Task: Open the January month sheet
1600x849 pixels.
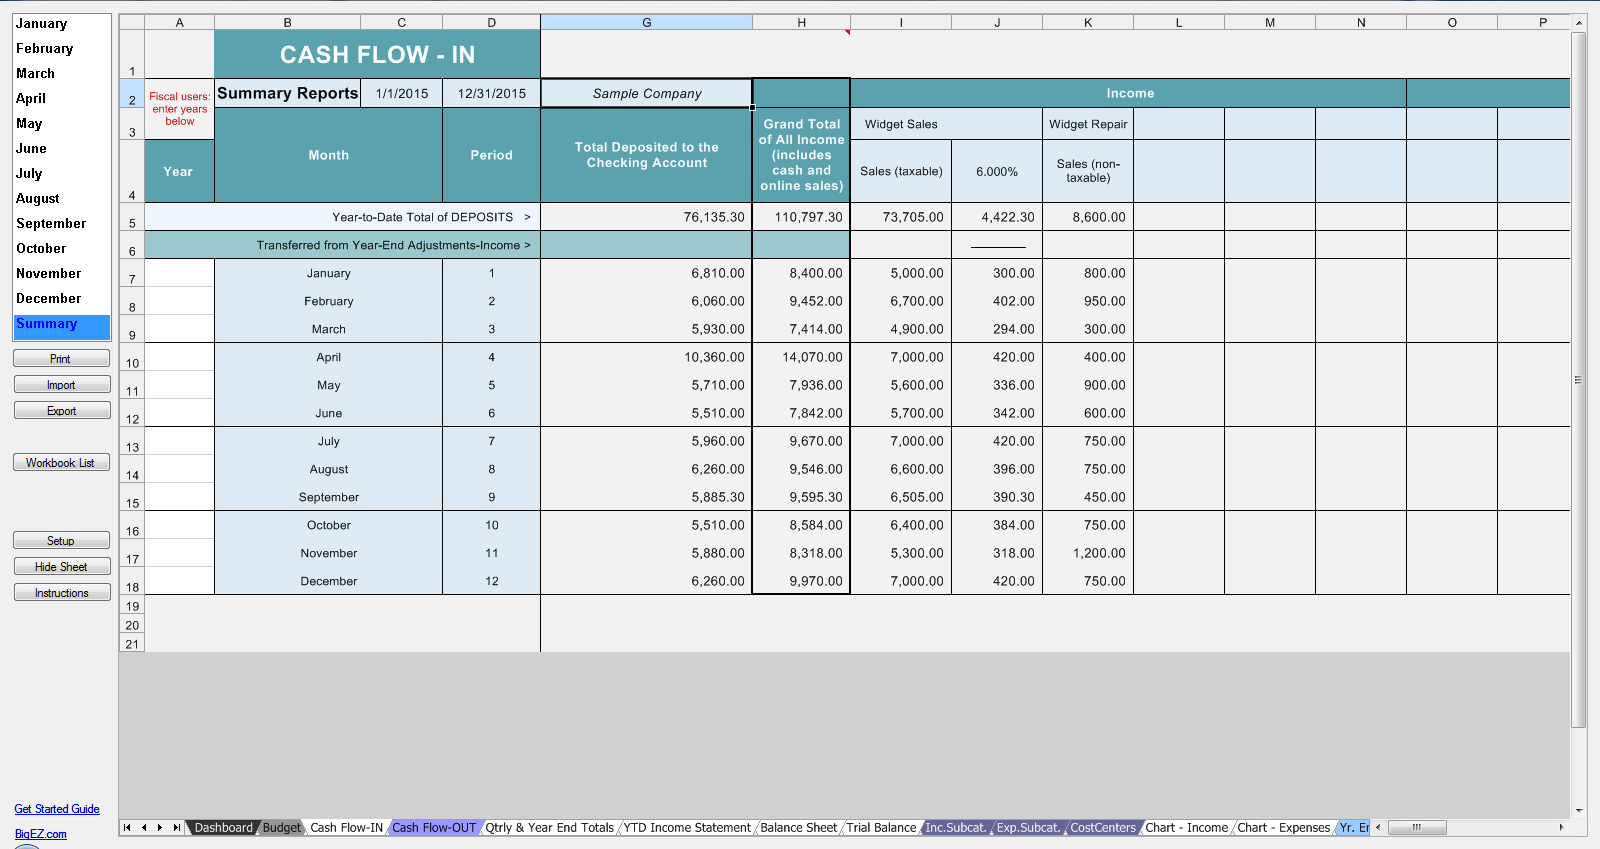Action: point(61,23)
